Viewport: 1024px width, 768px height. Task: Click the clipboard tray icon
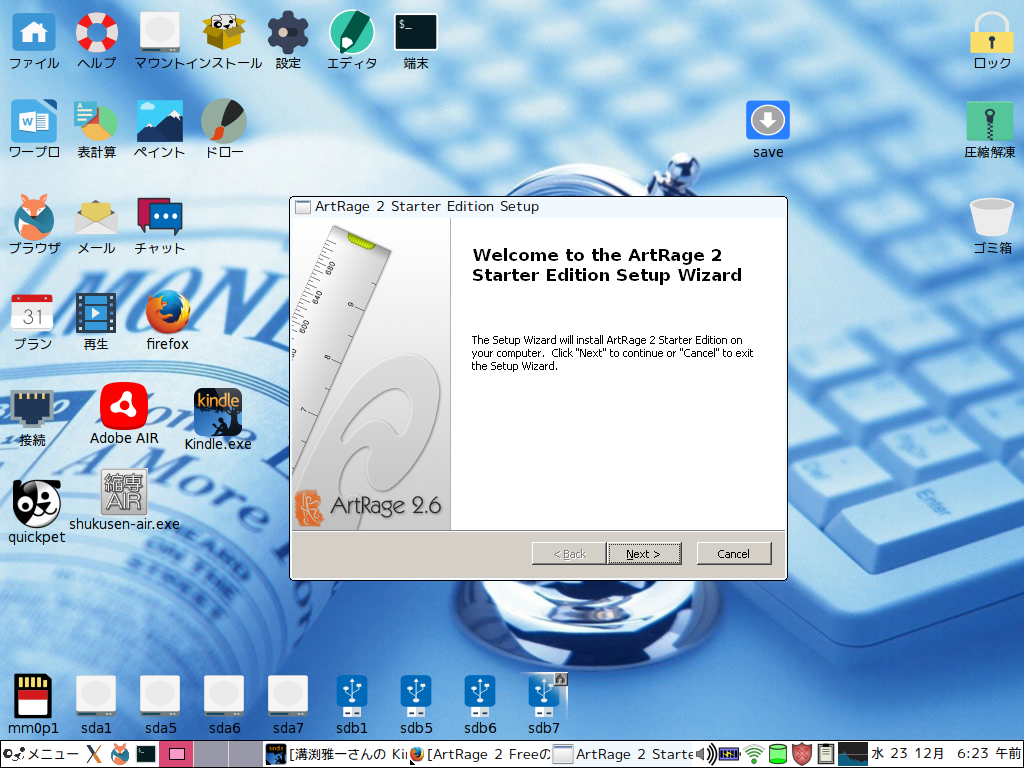[x=825, y=754]
